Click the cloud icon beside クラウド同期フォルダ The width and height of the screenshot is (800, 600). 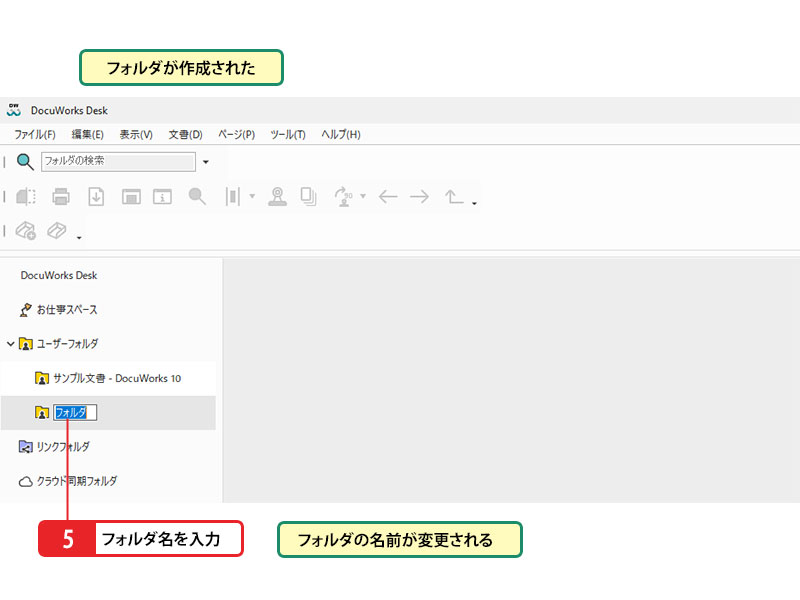(26, 482)
